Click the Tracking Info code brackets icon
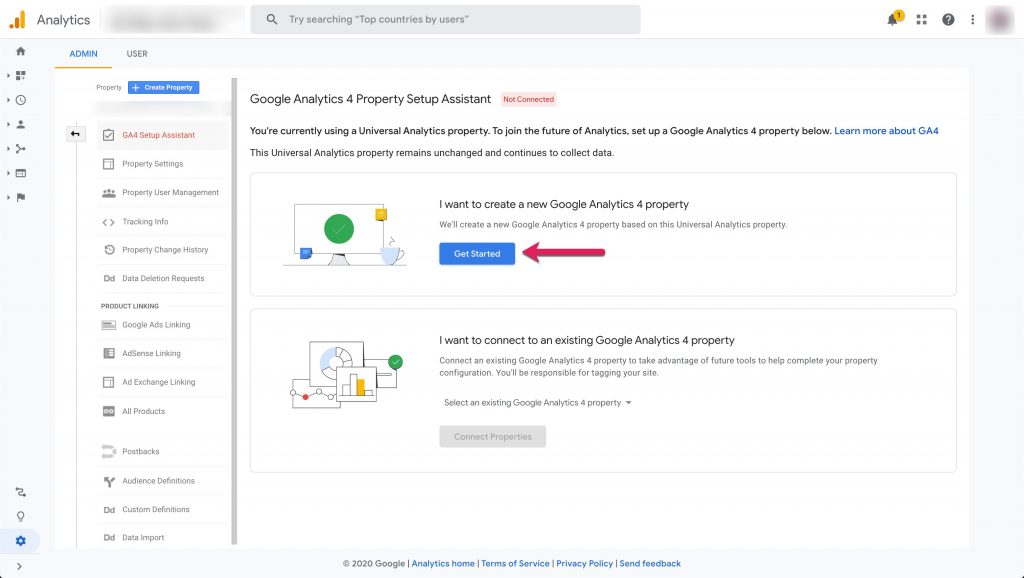1024x578 pixels. pyautogui.click(x=108, y=222)
